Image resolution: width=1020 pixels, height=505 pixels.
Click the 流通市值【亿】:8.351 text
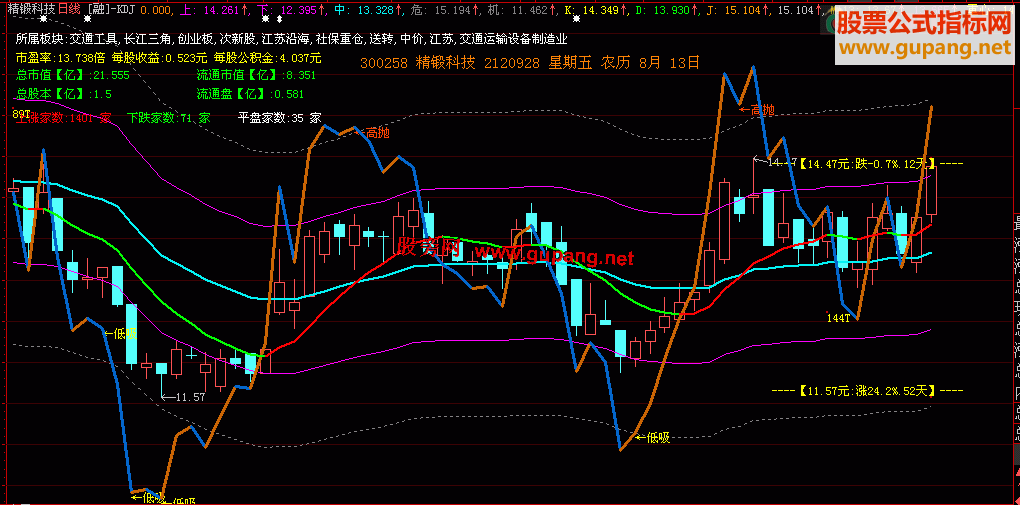point(256,75)
